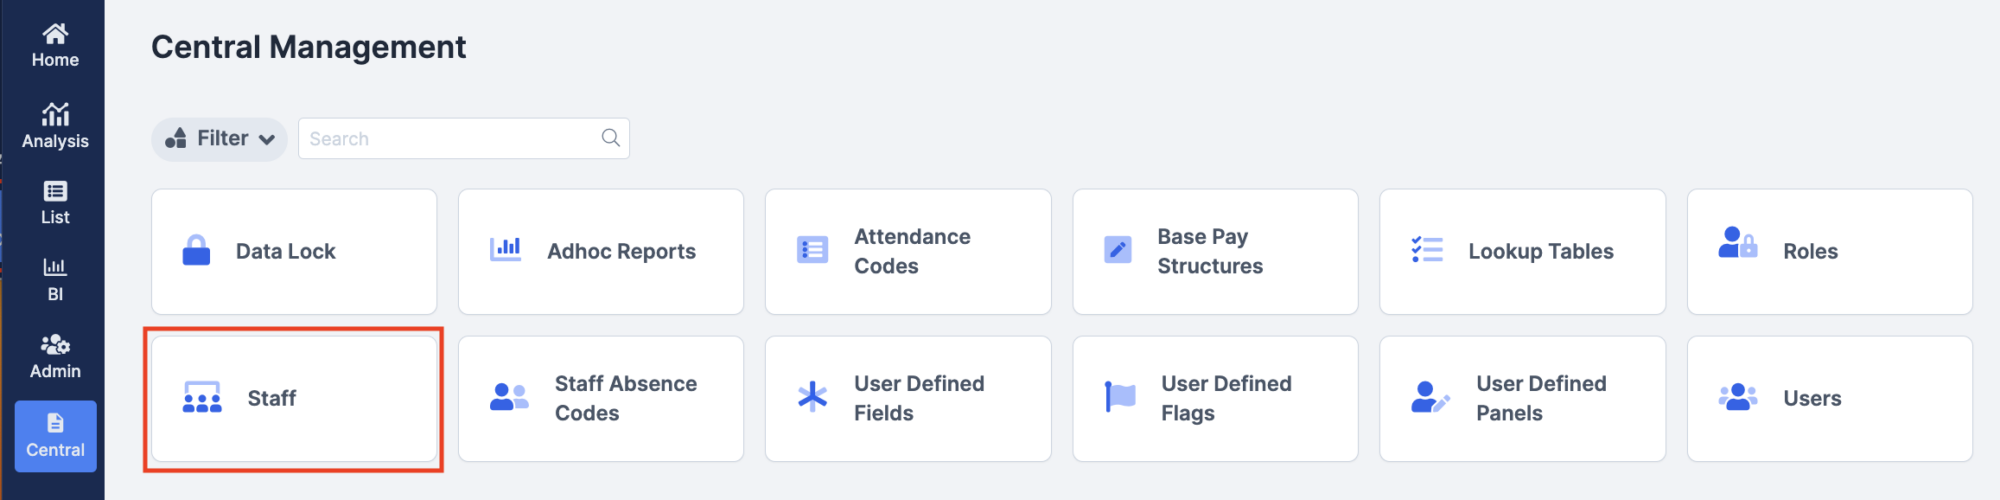Open the Admin section
Image resolution: width=2000 pixels, height=500 pixels.
point(55,357)
